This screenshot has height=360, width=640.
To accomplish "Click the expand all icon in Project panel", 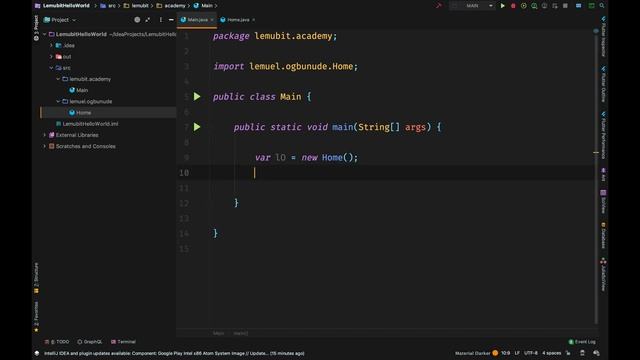I will point(148,20).
